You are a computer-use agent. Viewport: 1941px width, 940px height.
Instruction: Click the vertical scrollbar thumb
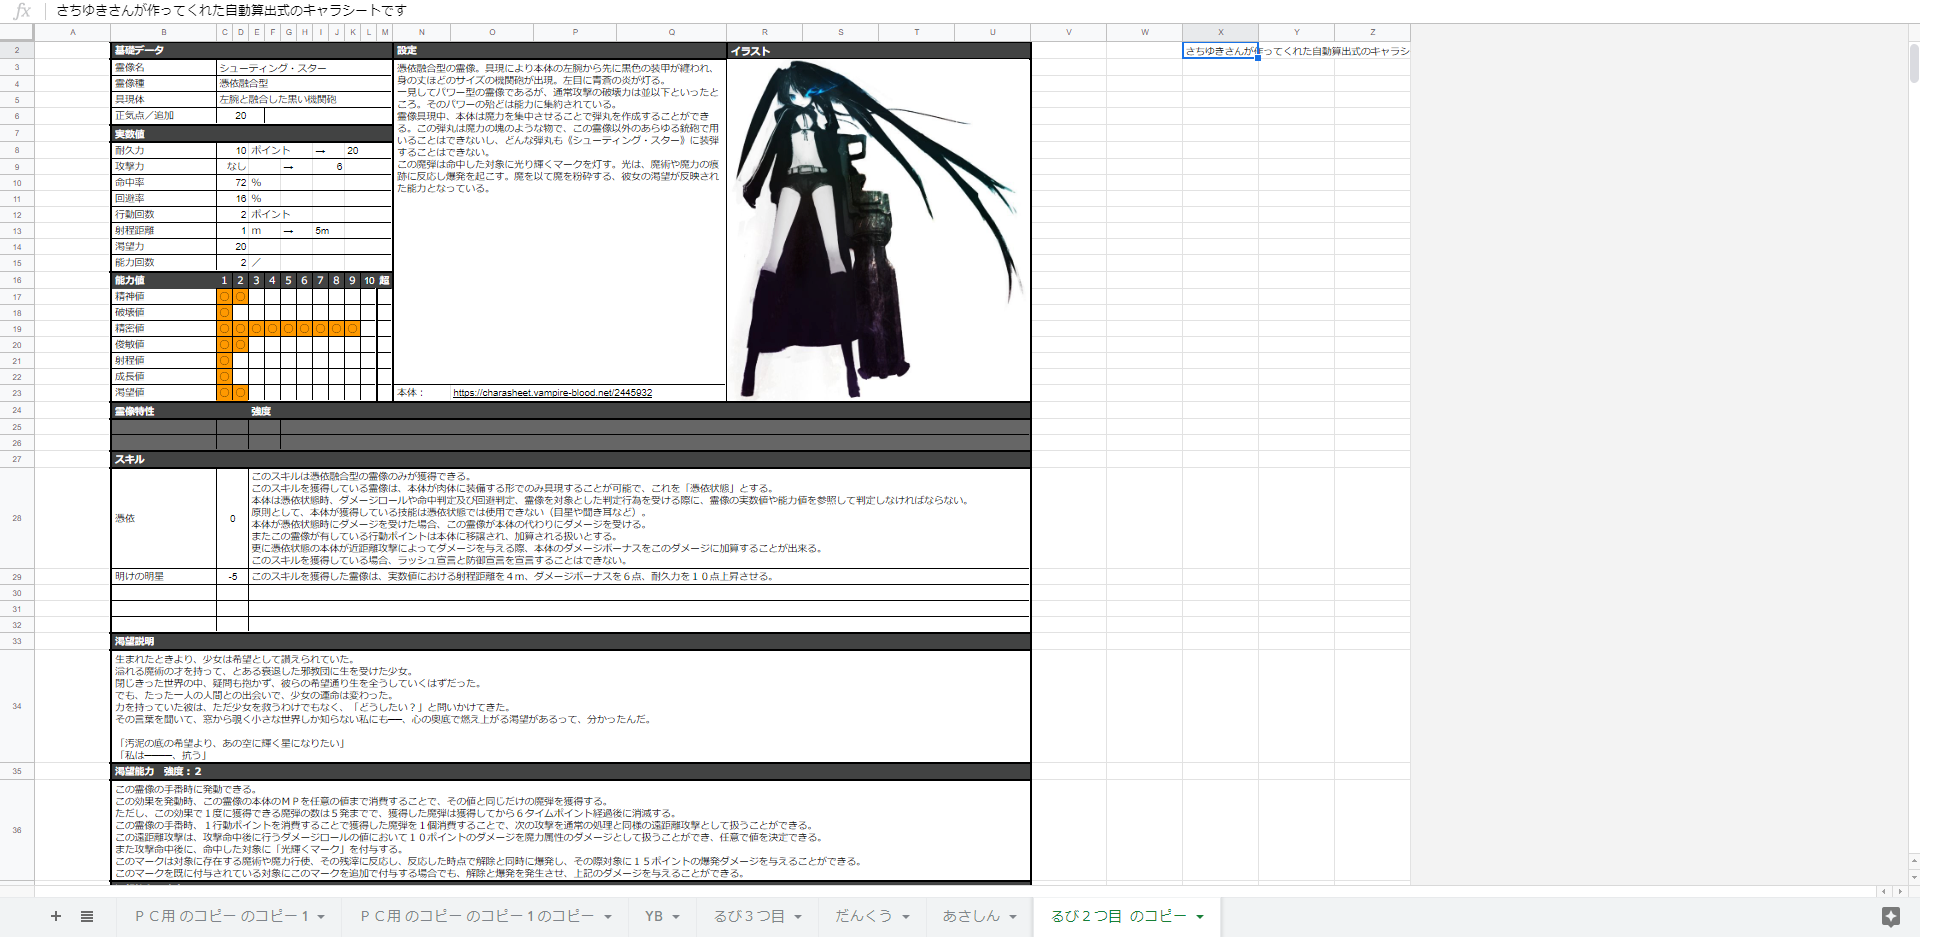pos(1914,63)
